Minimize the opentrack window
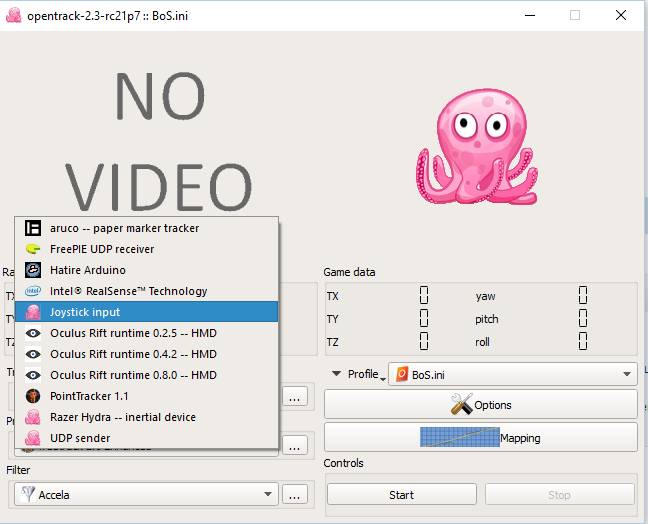 [530, 15]
